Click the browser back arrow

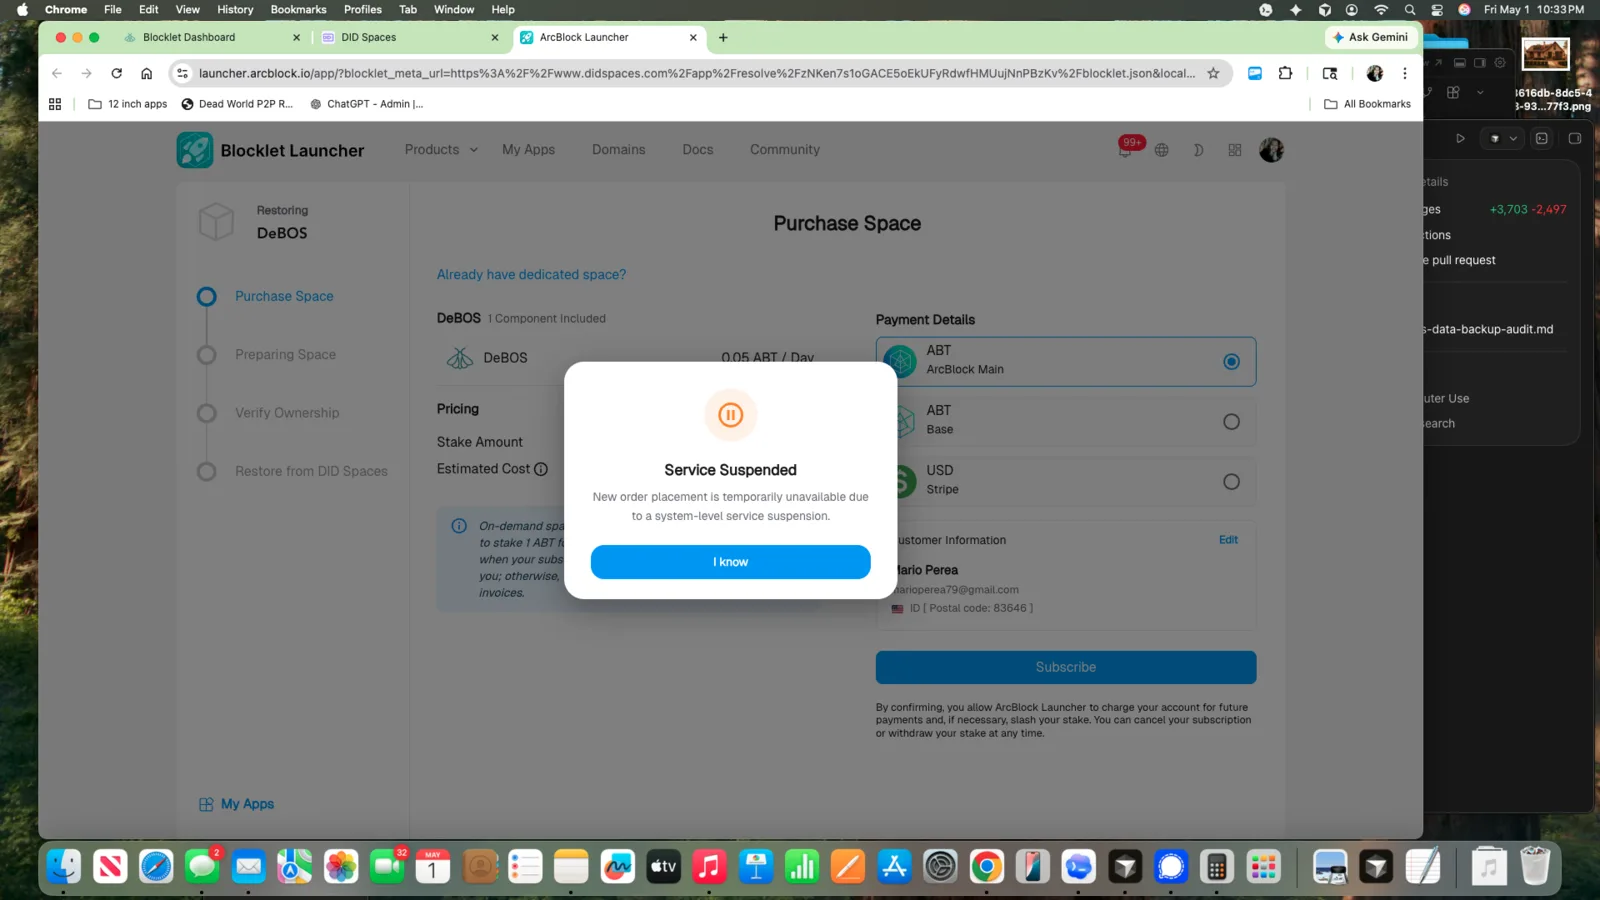point(57,73)
